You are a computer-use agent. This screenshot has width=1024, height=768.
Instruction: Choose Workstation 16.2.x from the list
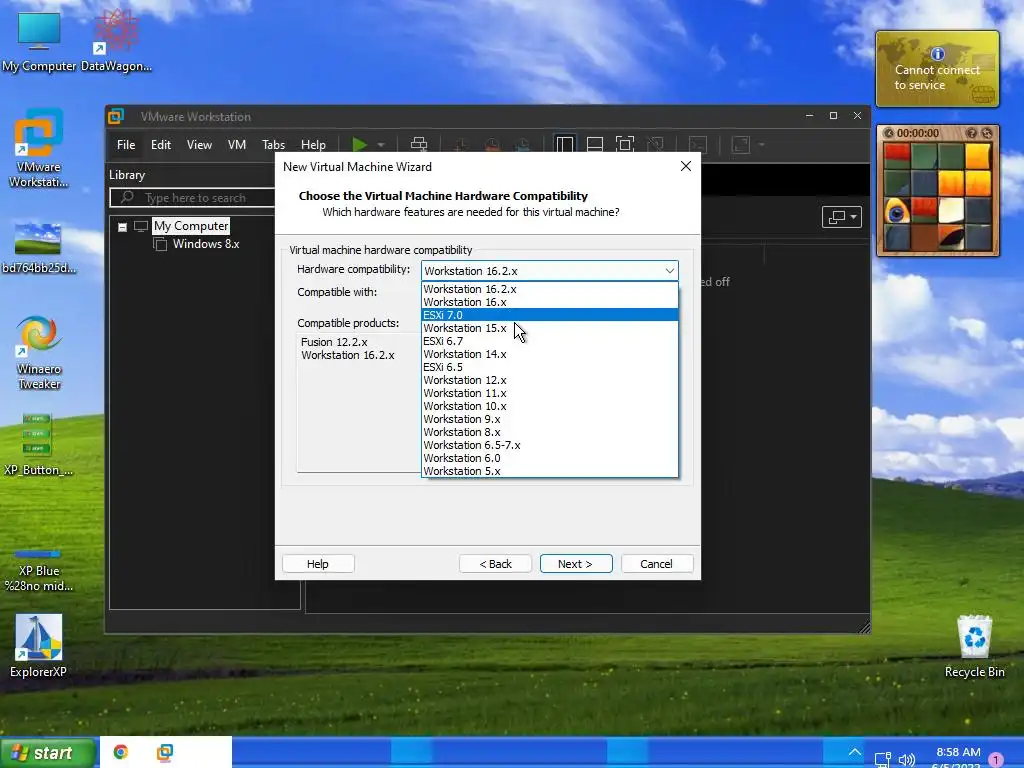(x=550, y=289)
